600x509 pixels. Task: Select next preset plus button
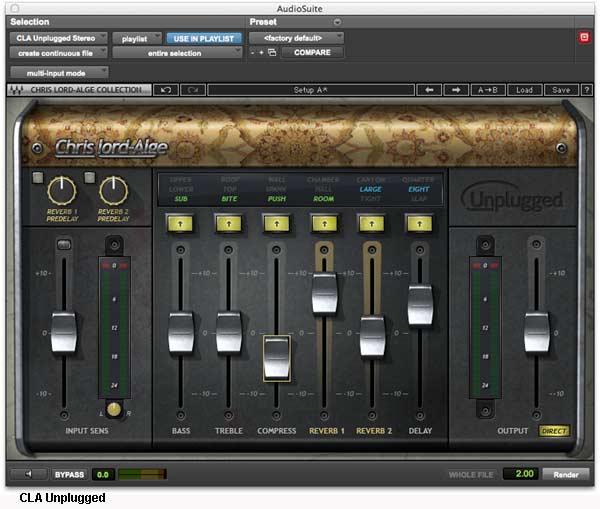click(x=261, y=52)
